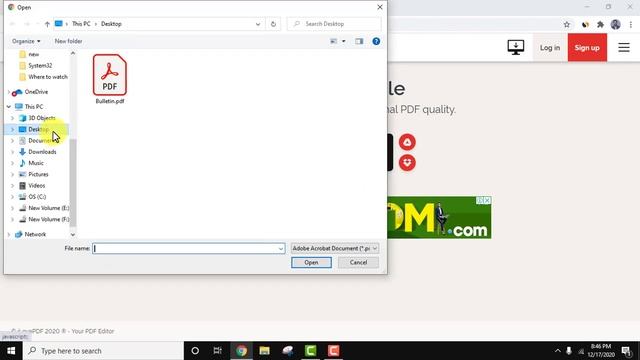The height and width of the screenshot is (360, 640).
Task: Open the view options dropdown arrow
Action: tap(344, 41)
